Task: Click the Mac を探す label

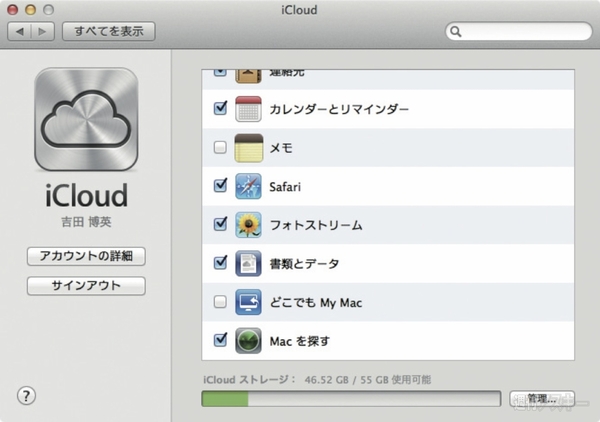Action: pyautogui.click(x=300, y=341)
